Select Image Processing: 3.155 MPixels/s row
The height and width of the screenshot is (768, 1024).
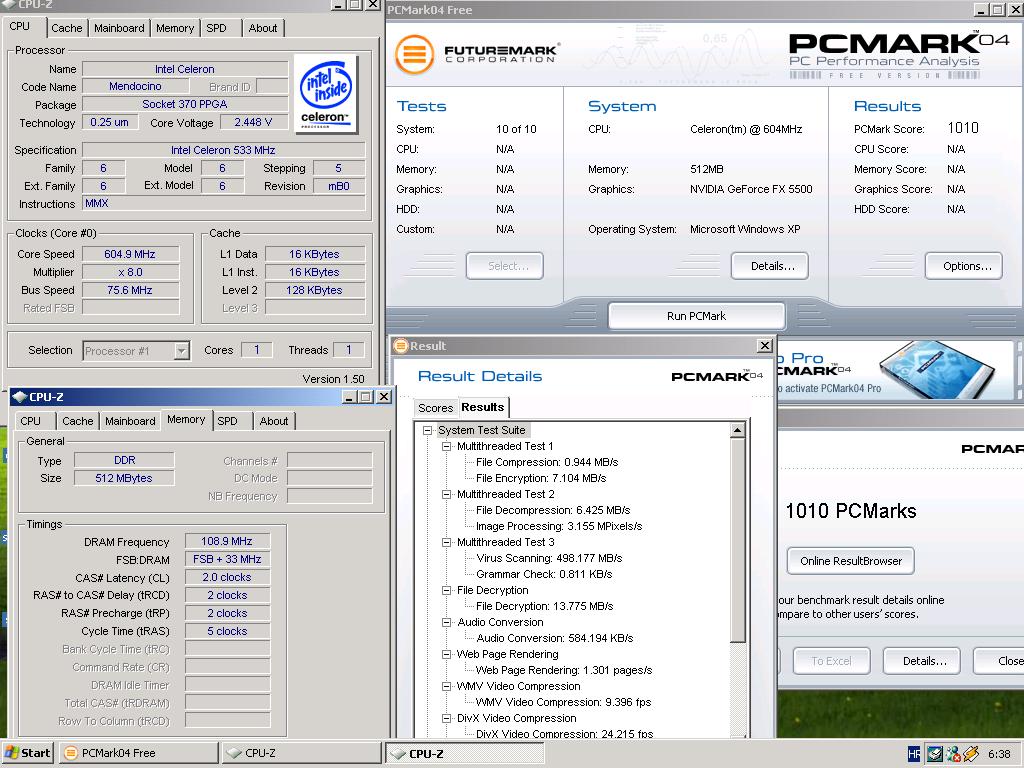(x=559, y=526)
